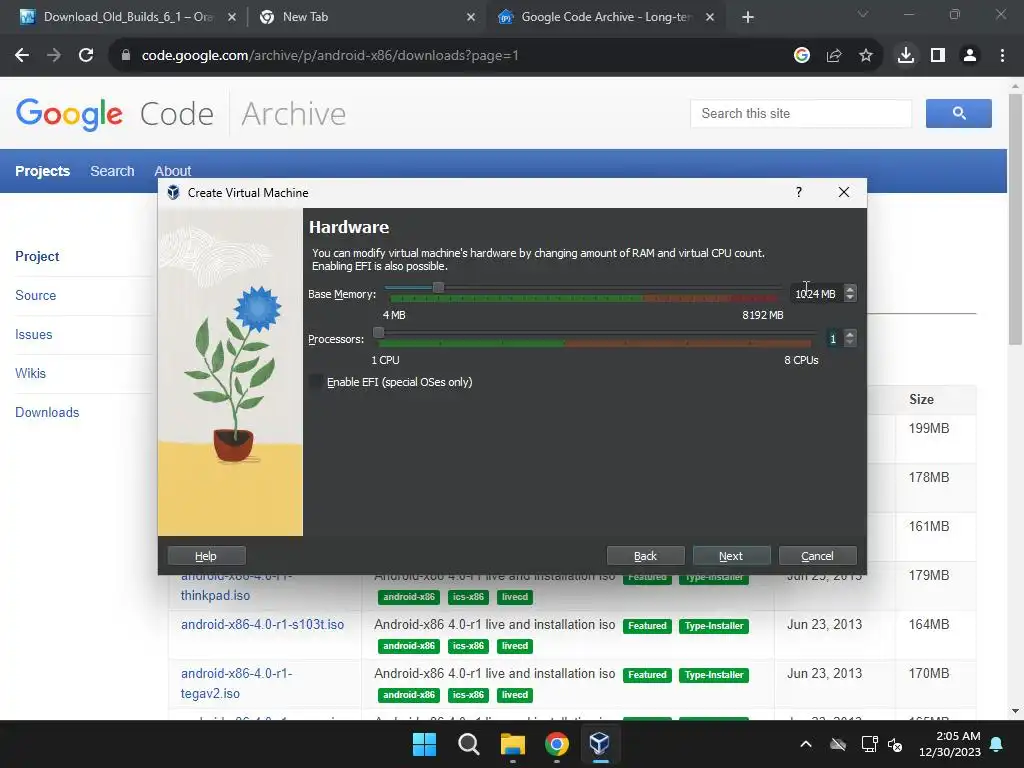Viewport: 1024px width, 768px height.
Task: Click the Back button in the dialog
Action: pos(645,556)
